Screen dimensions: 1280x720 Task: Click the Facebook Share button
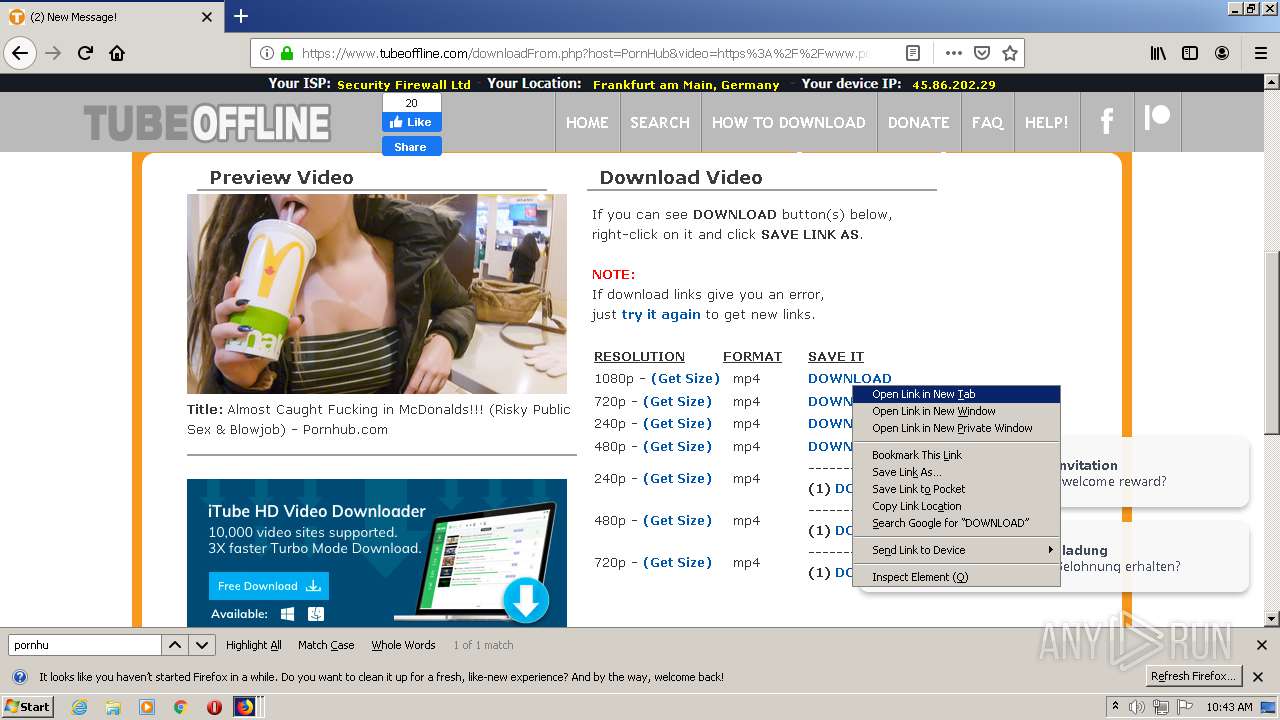click(411, 147)
